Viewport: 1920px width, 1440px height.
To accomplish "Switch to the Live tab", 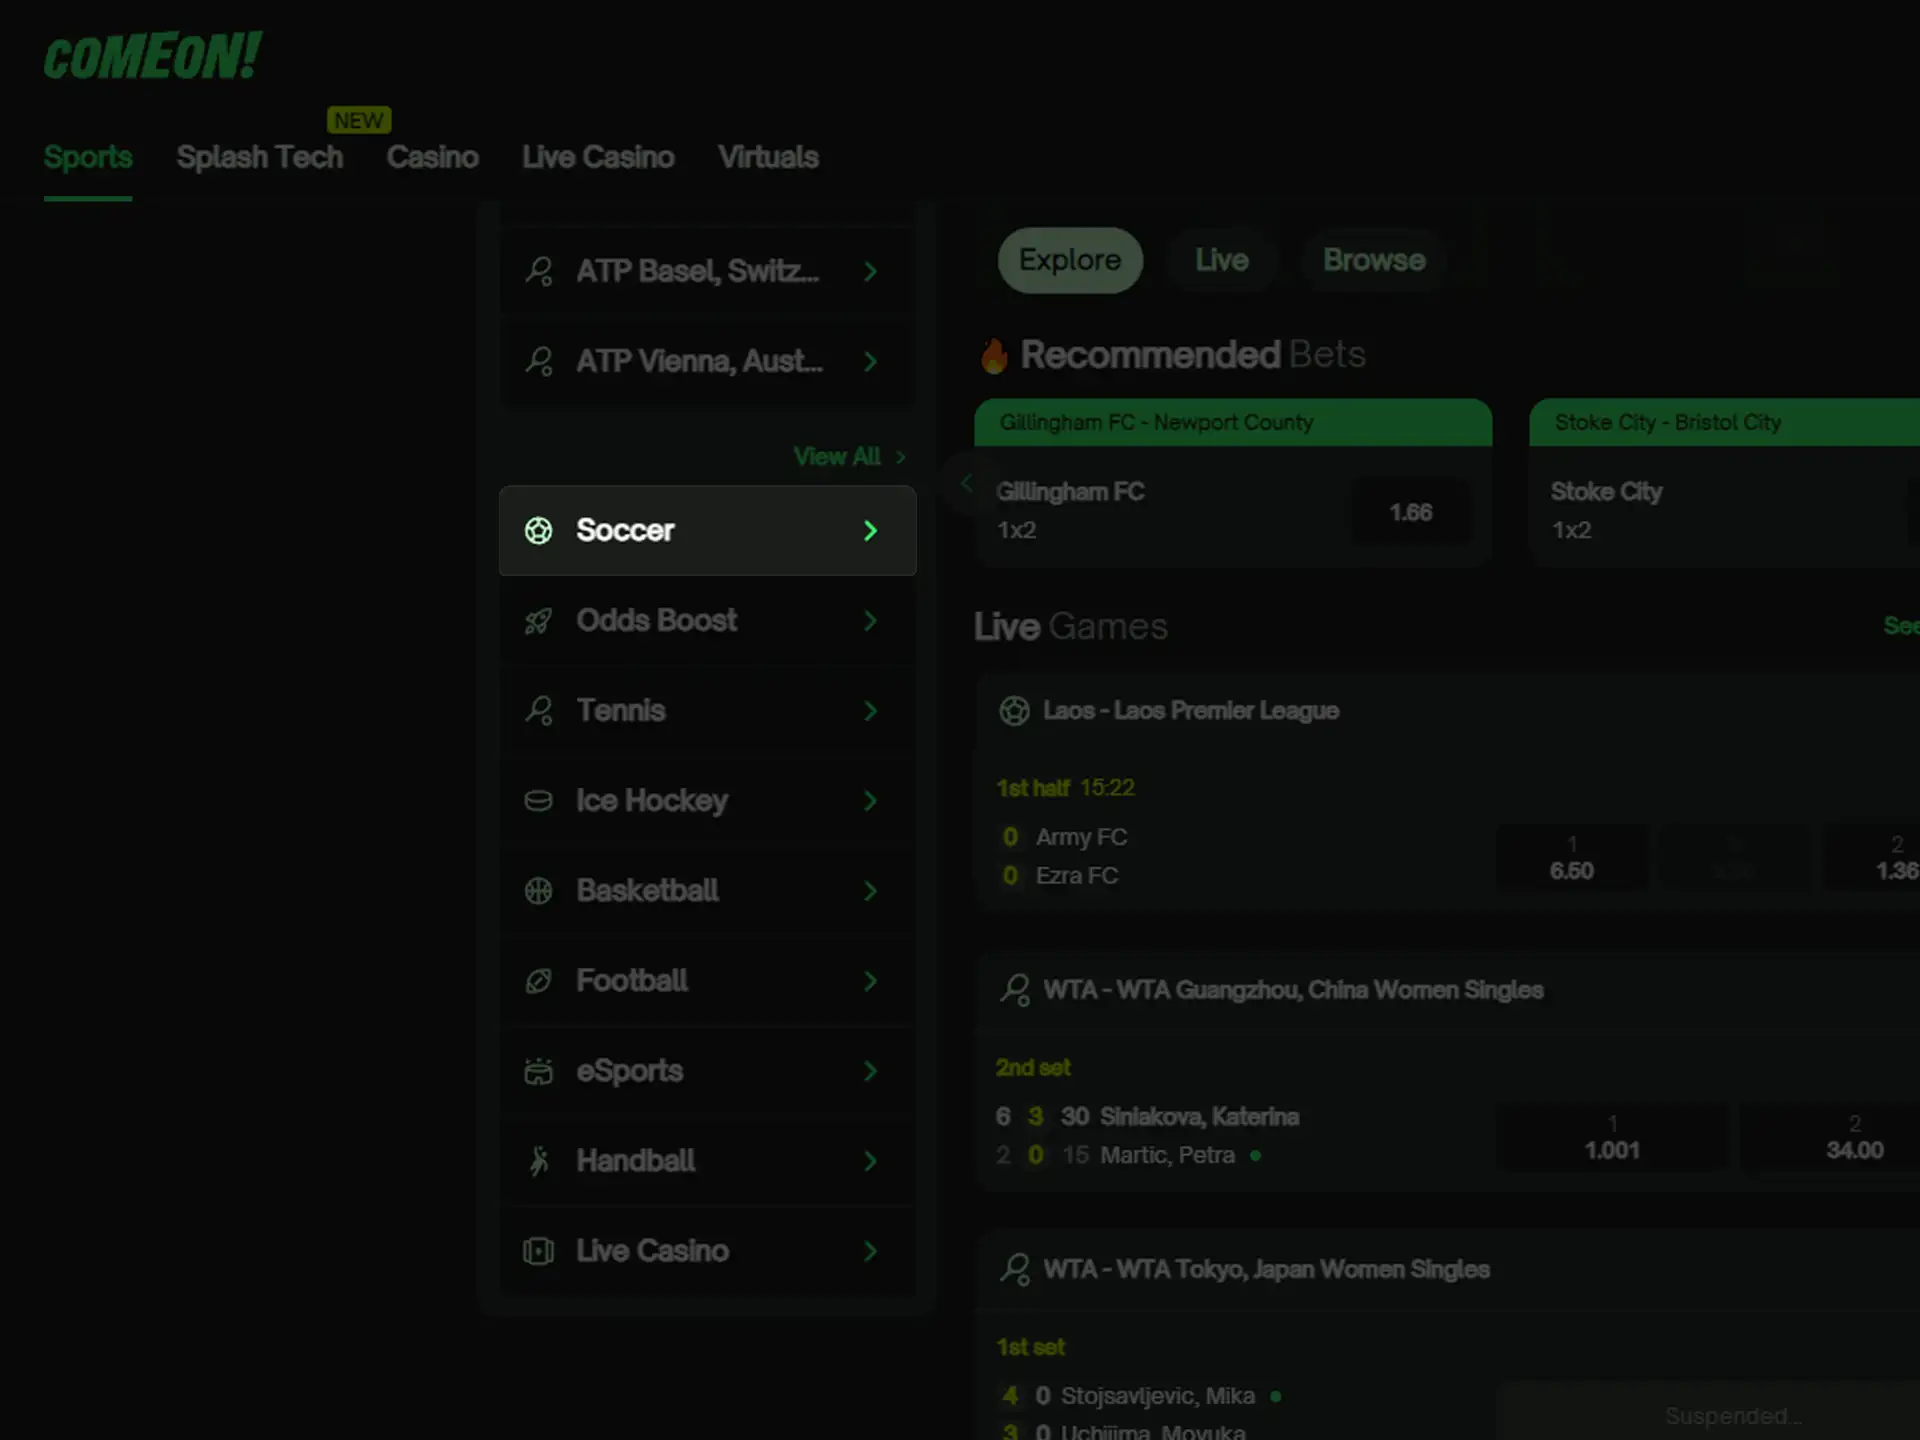I will pyautogui.click(x=1222, y=260).
